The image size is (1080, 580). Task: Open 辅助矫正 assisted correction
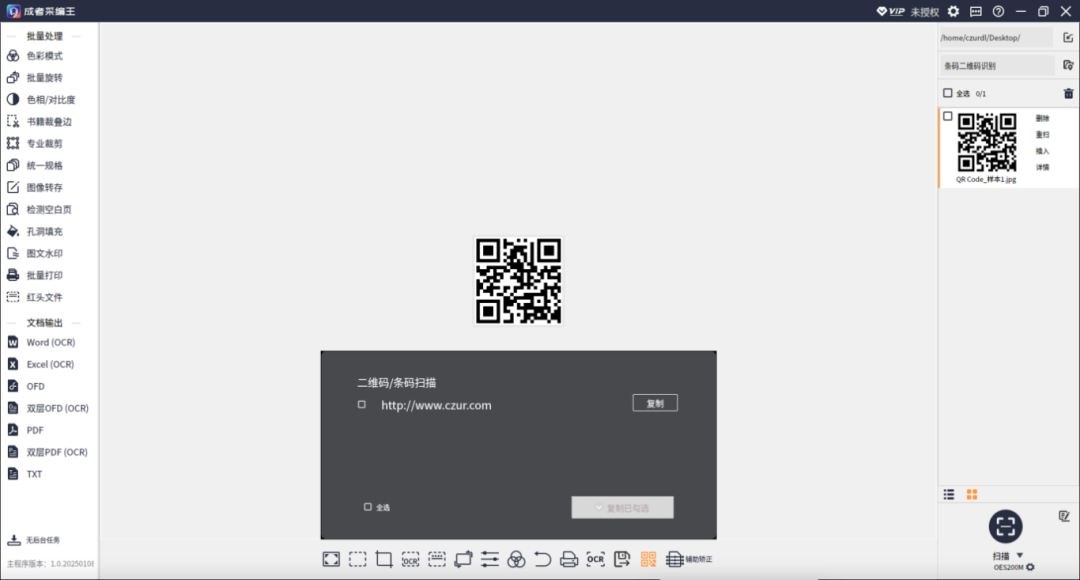[689, 559]
